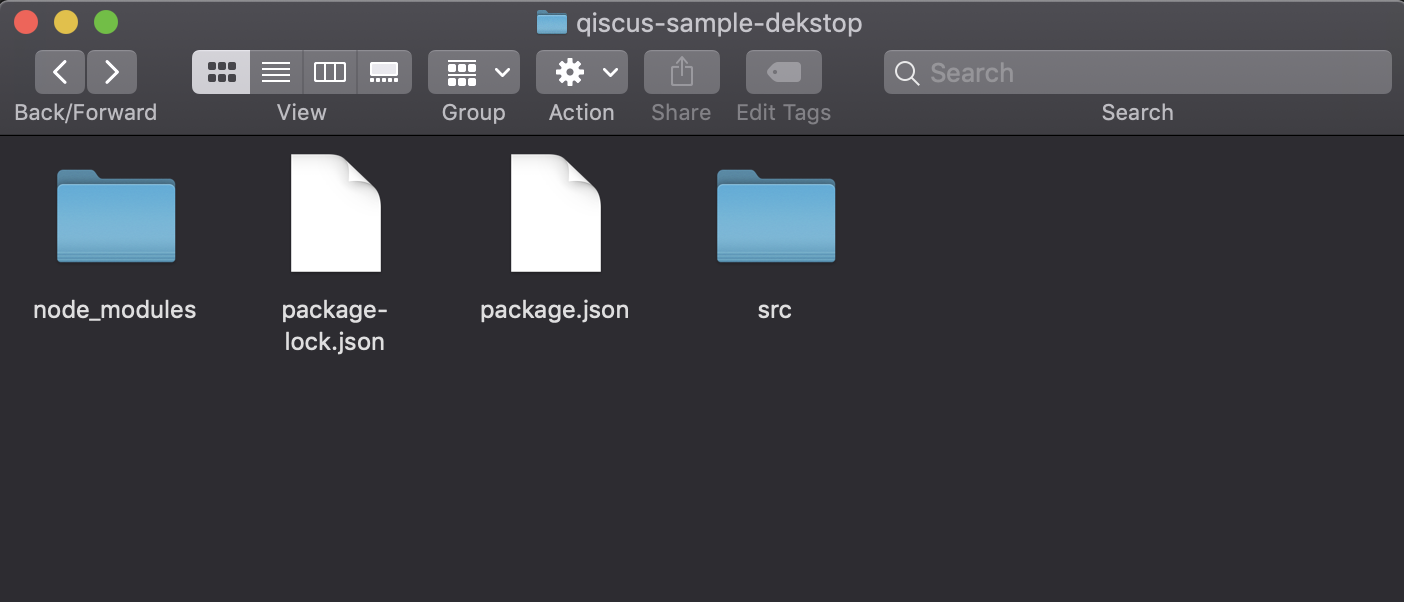The height and width of the screenshot is (602, 1404).
Task: Select the package.json file icon
Action: click(556, 213)
